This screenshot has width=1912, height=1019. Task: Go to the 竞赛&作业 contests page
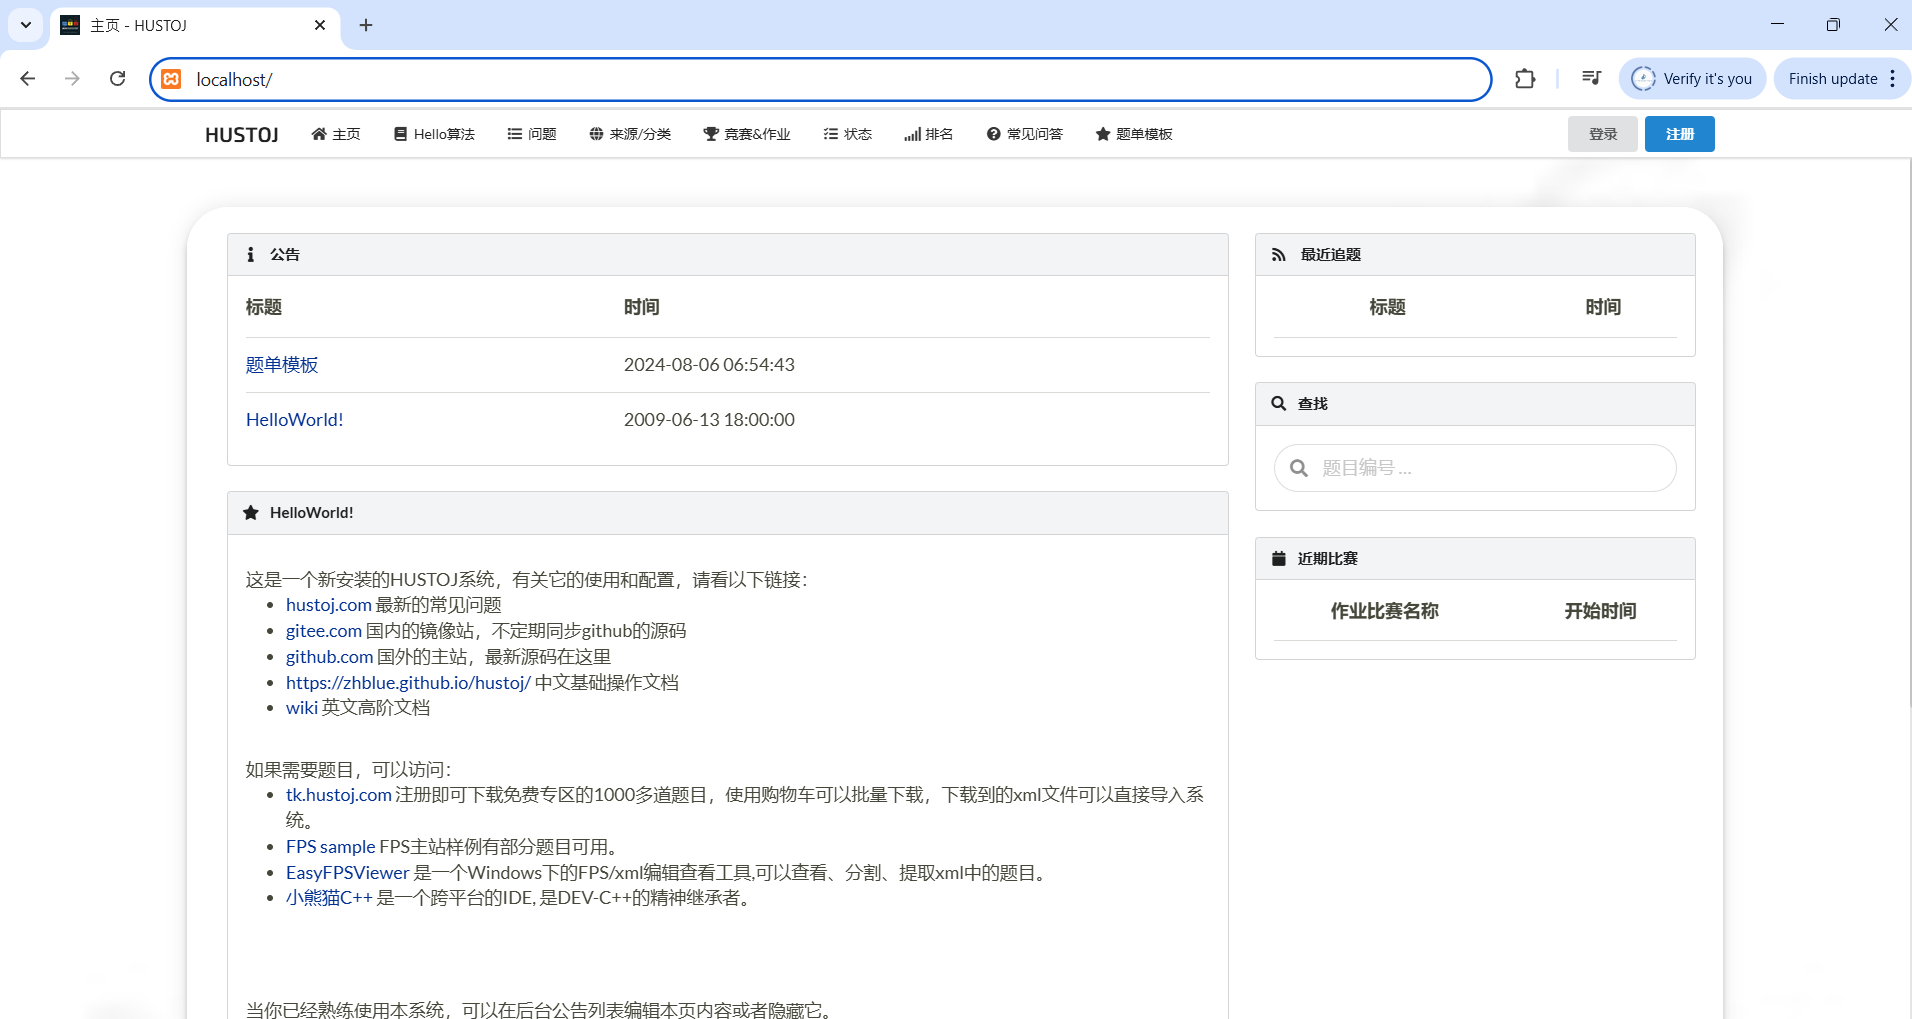[x=747, y=134]
